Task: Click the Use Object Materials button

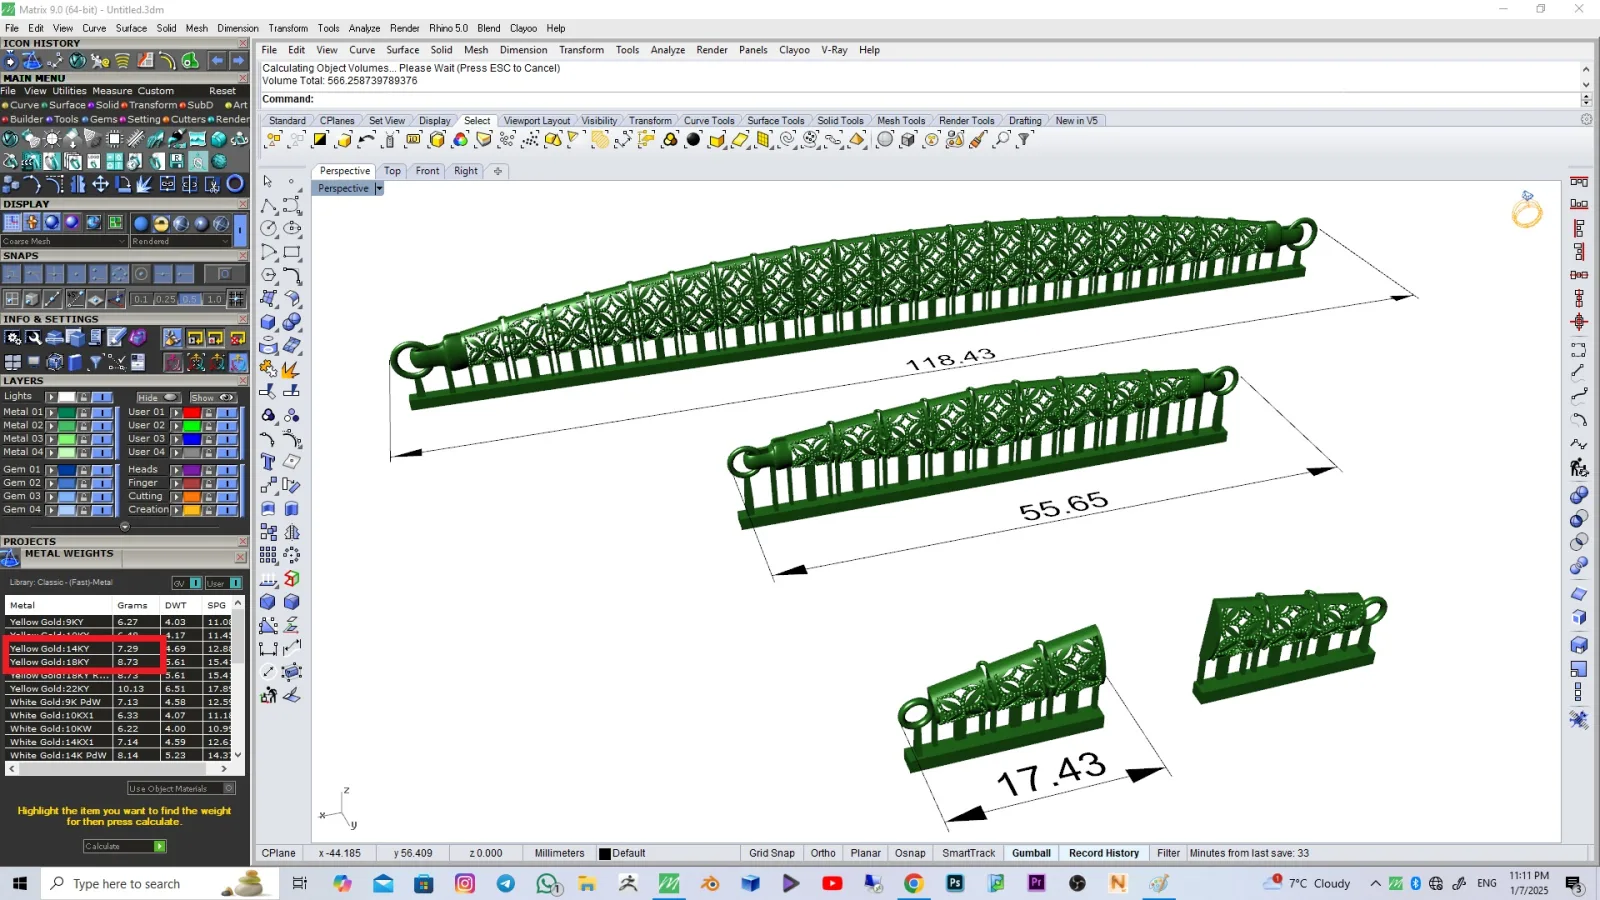Action: click(x=181, y=789)
